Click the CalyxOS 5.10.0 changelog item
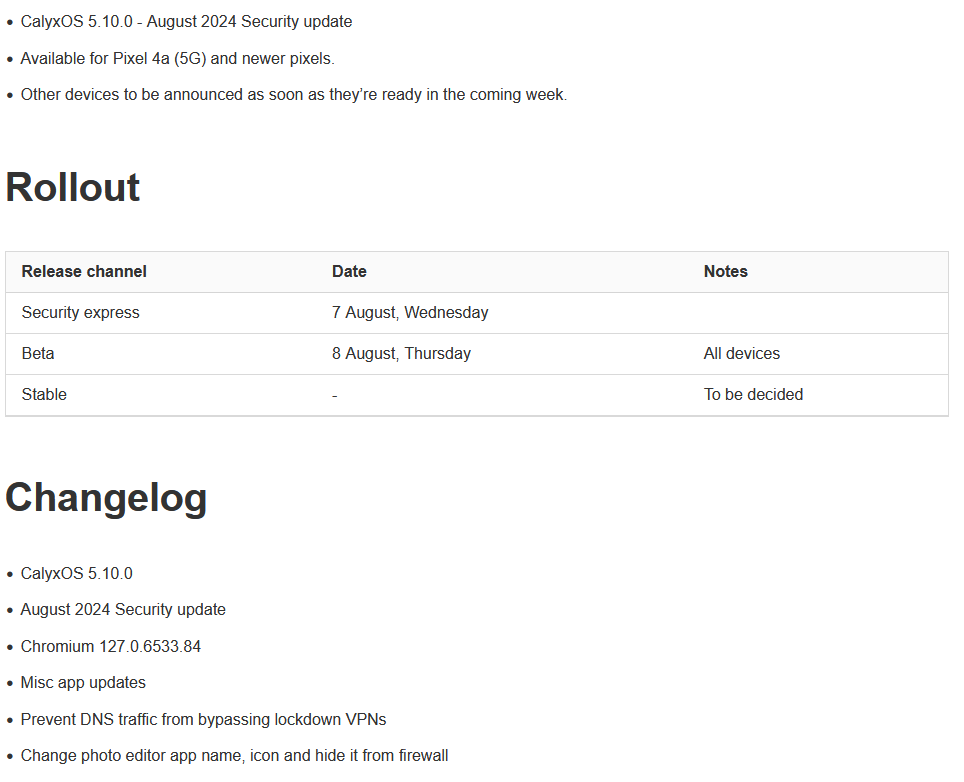Viewport: 964px width, 782px height. coord(76,573)
